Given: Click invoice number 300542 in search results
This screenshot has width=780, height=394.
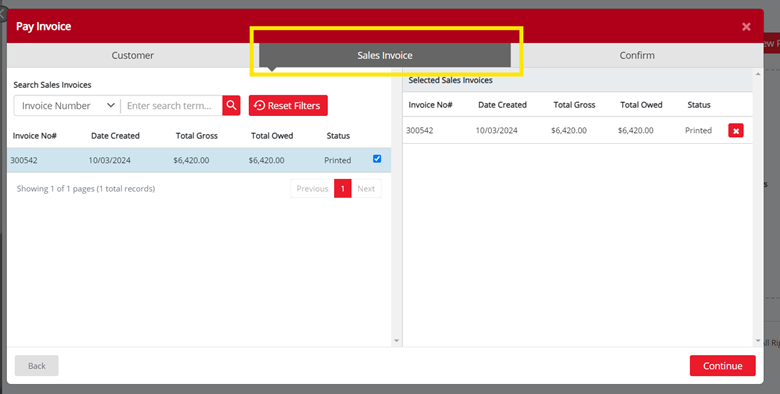Looking at the screenshot, I should click(x=24, y=160).
